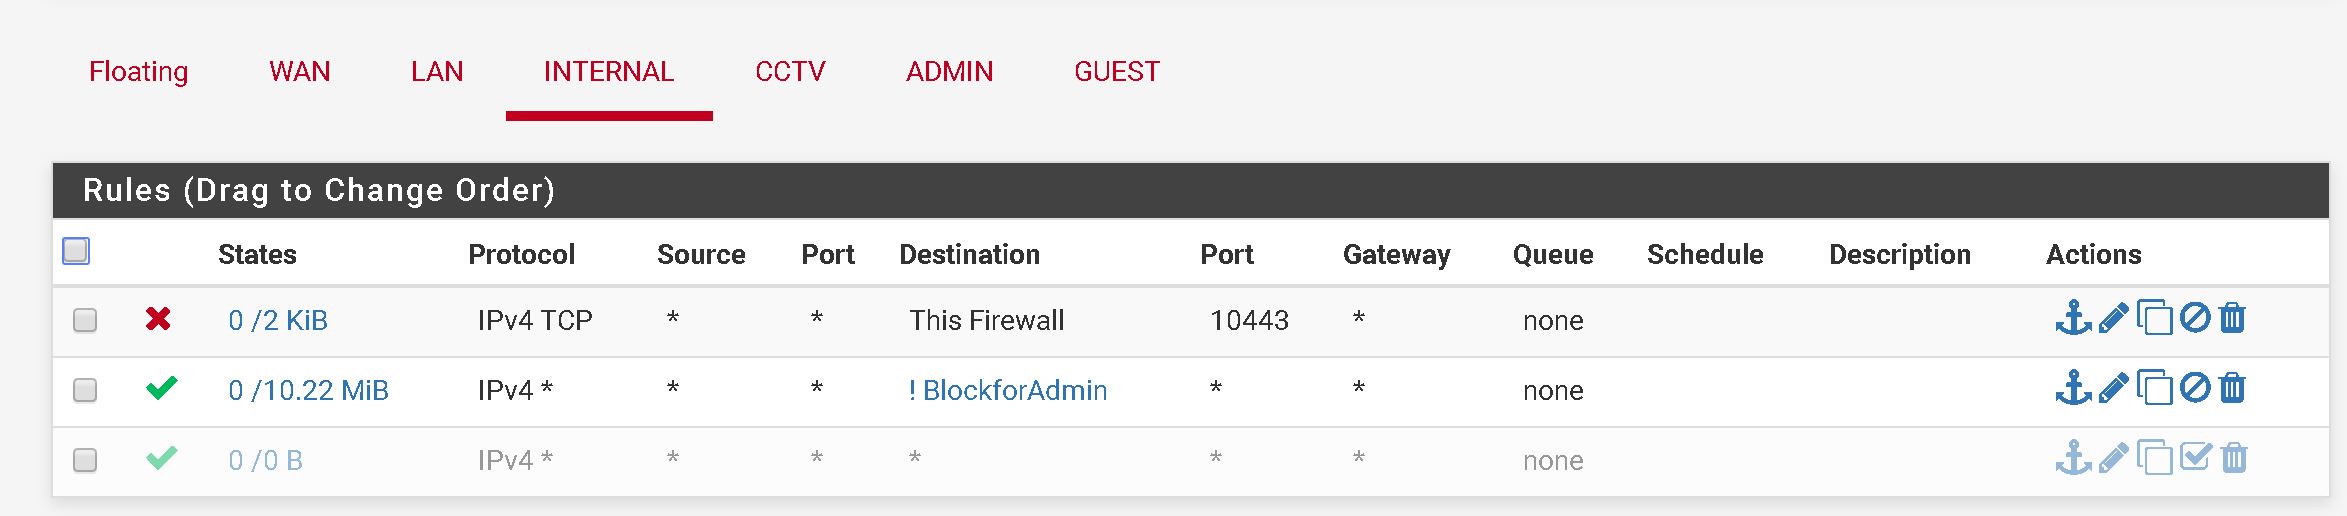Screen dimensions: 2347x516
Task: Click the anchor icon on BlockforAdmin rule
Action: [2073, 387]
